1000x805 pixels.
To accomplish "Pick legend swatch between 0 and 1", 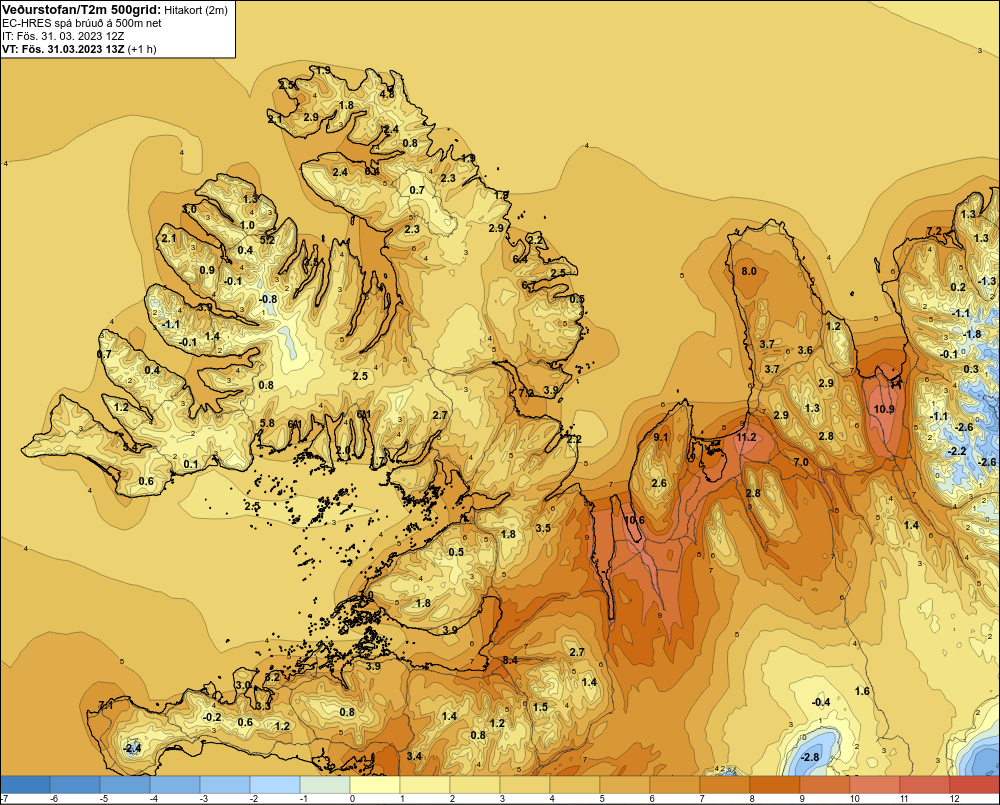I will [x=375, y=785].
